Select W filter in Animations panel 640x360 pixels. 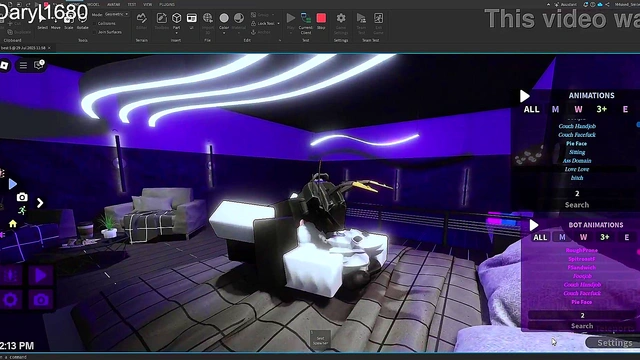tap(578, 109)
